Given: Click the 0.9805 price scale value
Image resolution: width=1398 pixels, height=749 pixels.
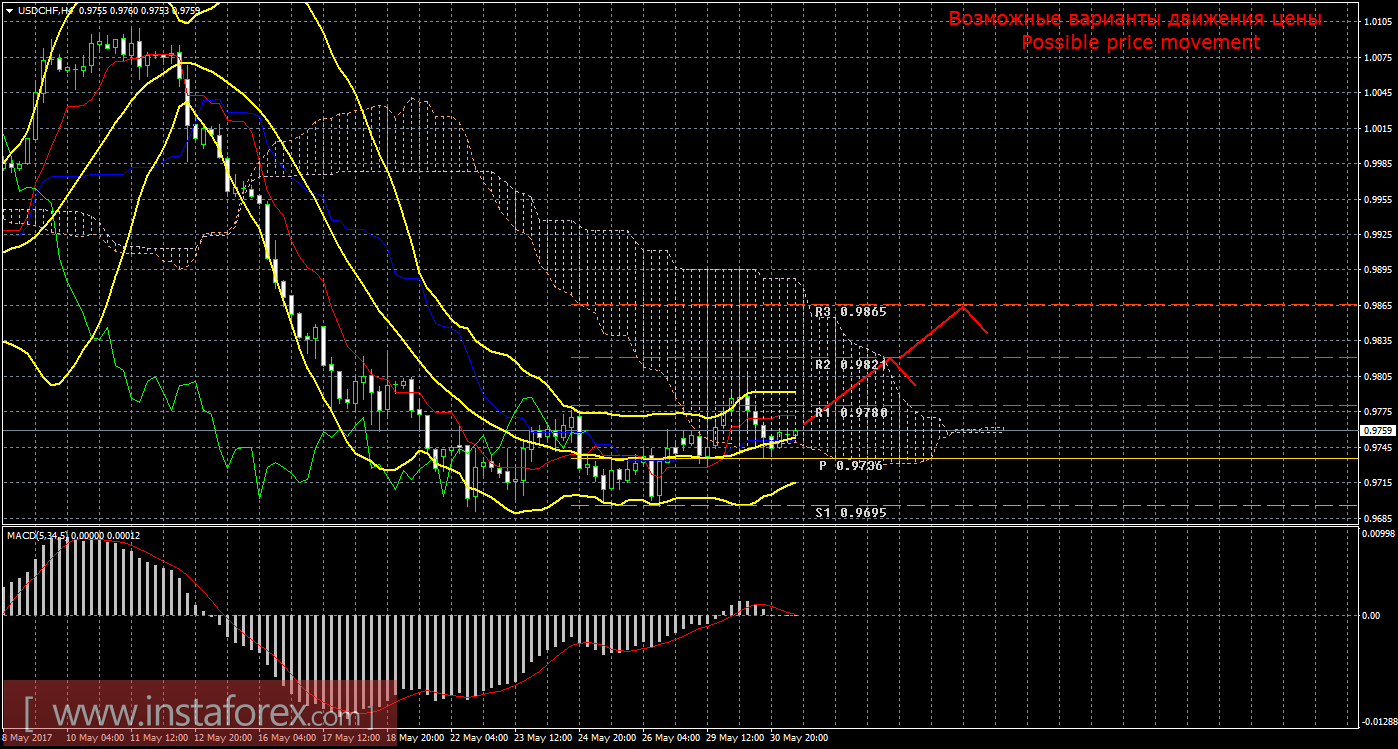Looking at the screenshot, I should pyautogui.click(x=1377, y=376).
